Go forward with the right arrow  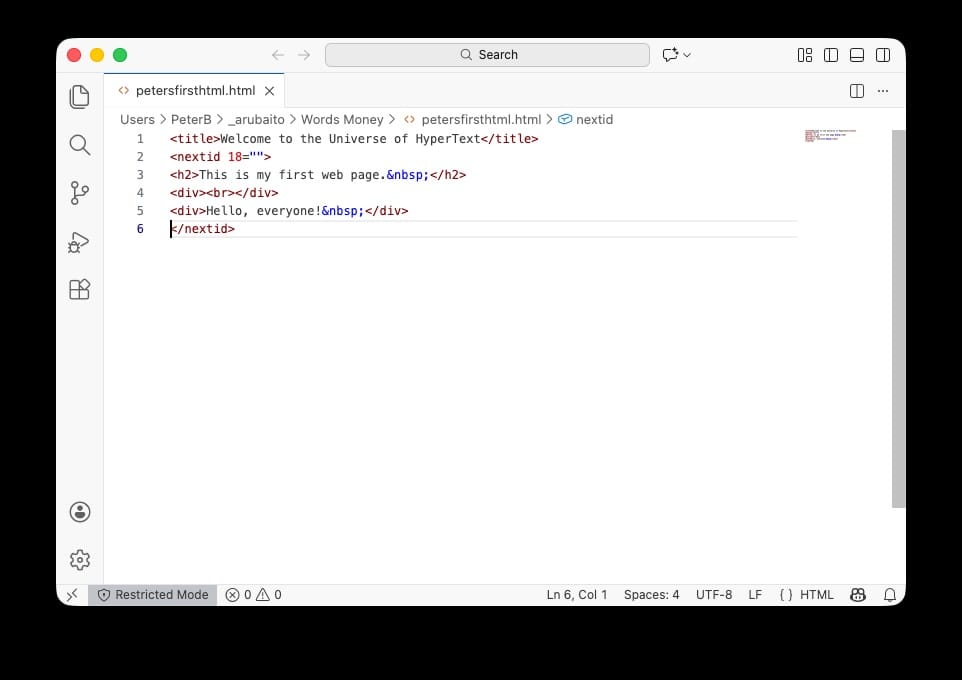coord(304,55)
